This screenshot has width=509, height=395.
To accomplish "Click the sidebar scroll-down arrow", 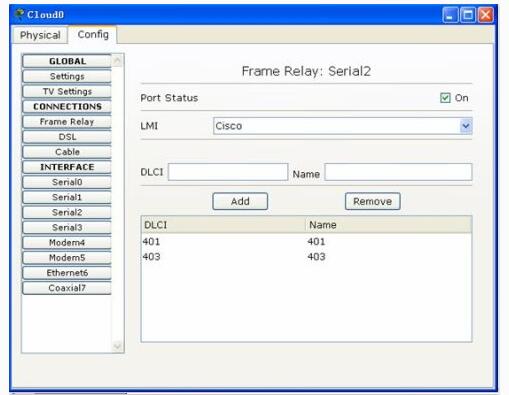I will point(117,346).
